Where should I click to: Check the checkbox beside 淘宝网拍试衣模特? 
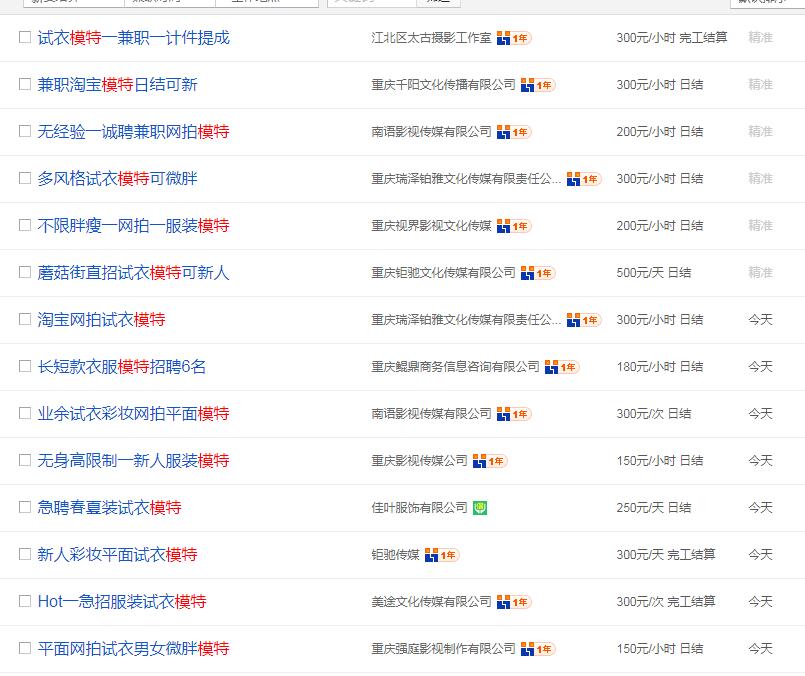(25, 320)
